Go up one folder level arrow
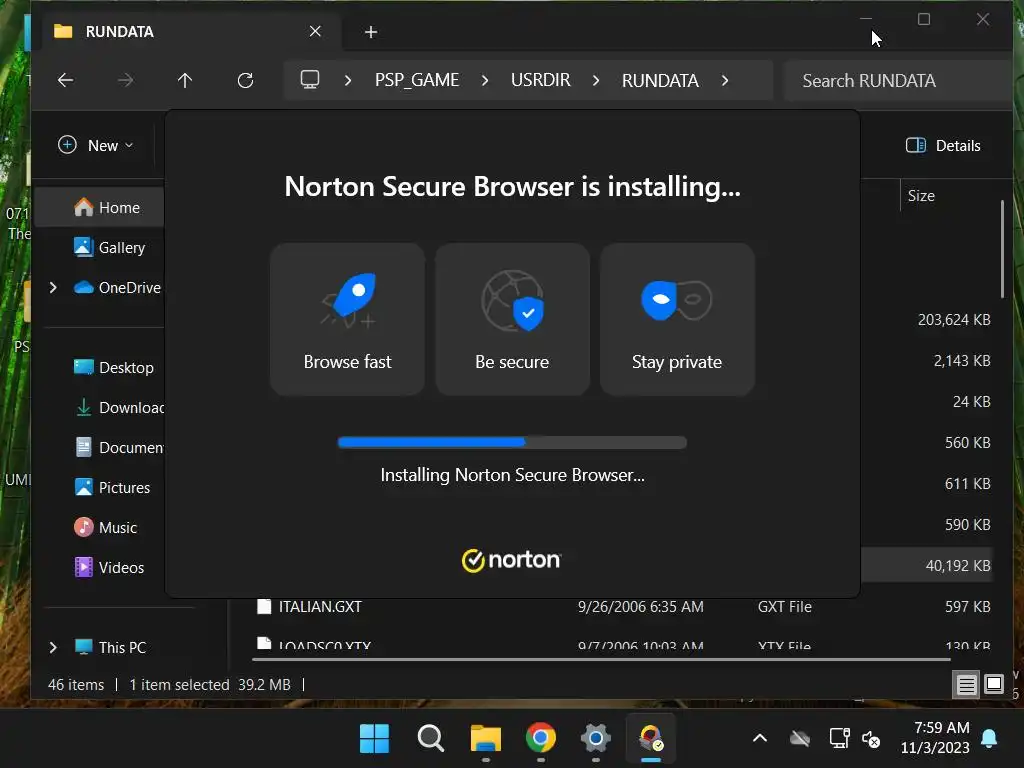The image size is (1024, 768). 185,80
